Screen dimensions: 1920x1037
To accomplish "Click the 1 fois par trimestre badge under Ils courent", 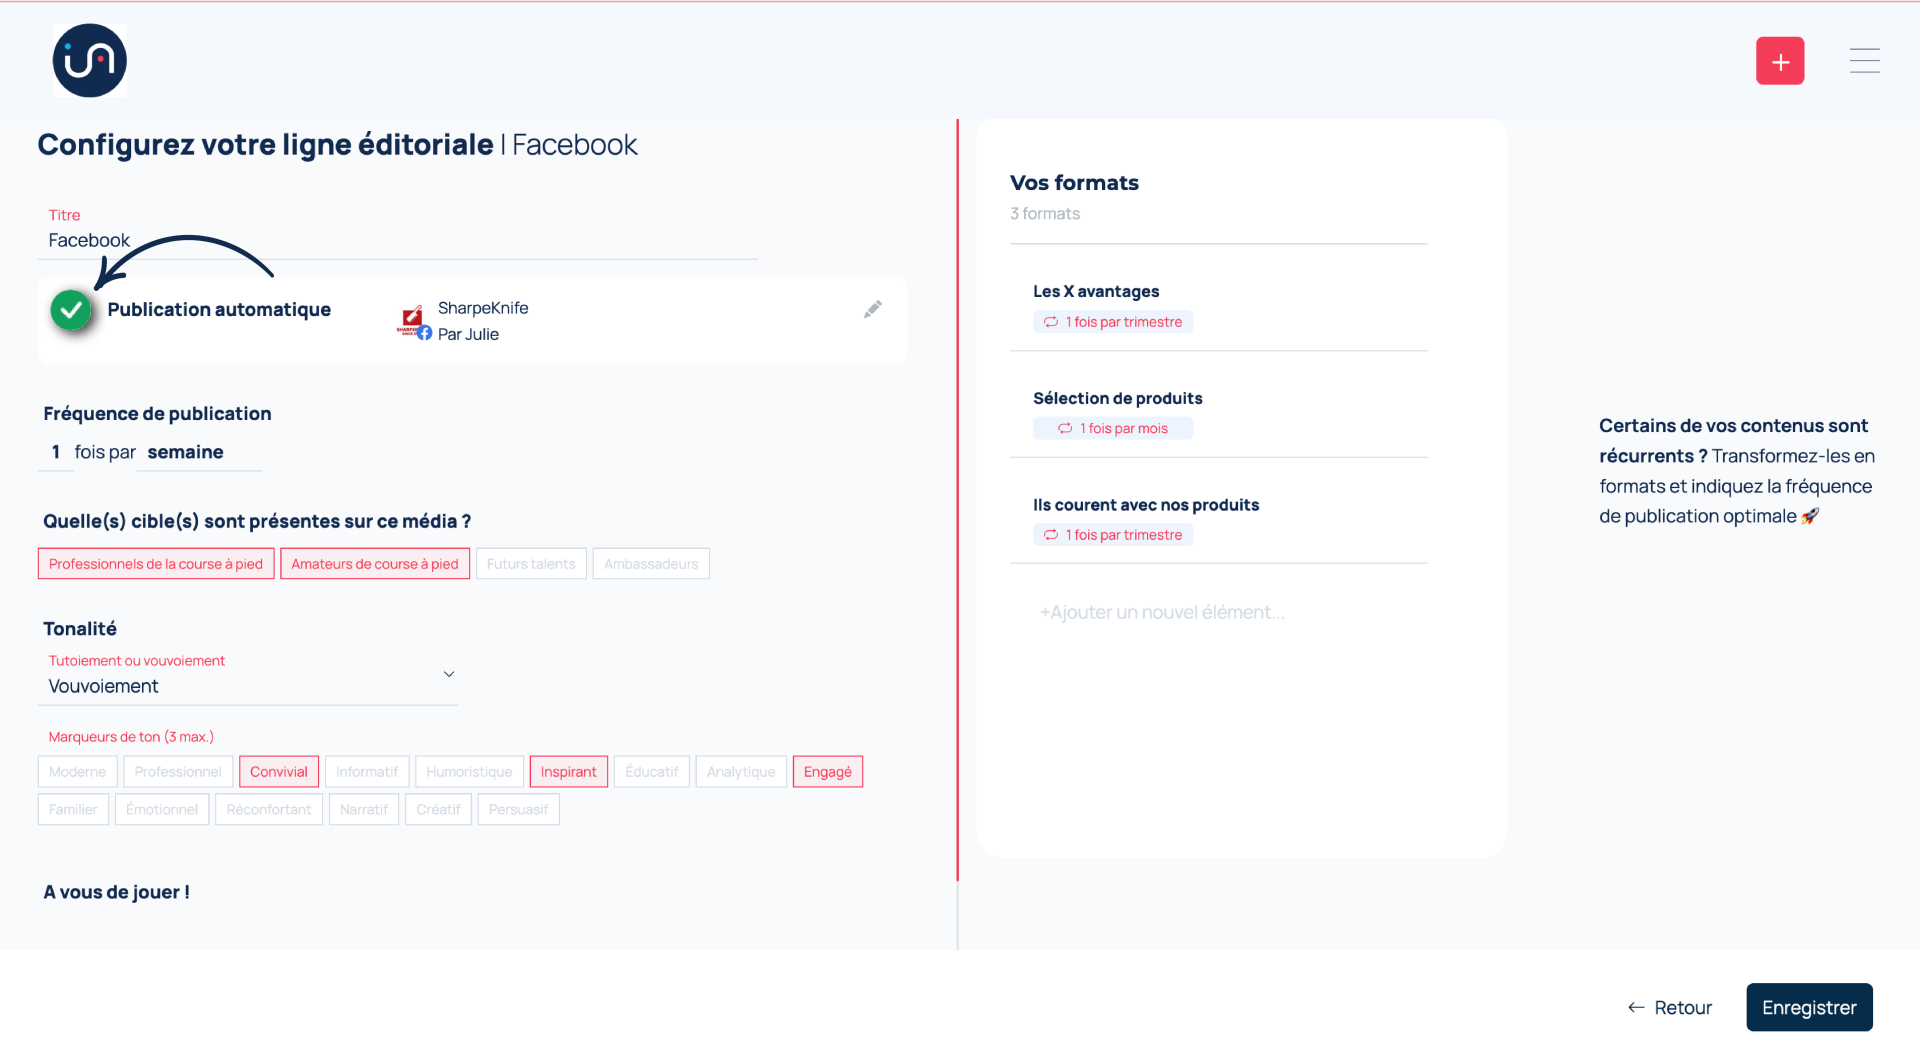I will pos(1113,535).
